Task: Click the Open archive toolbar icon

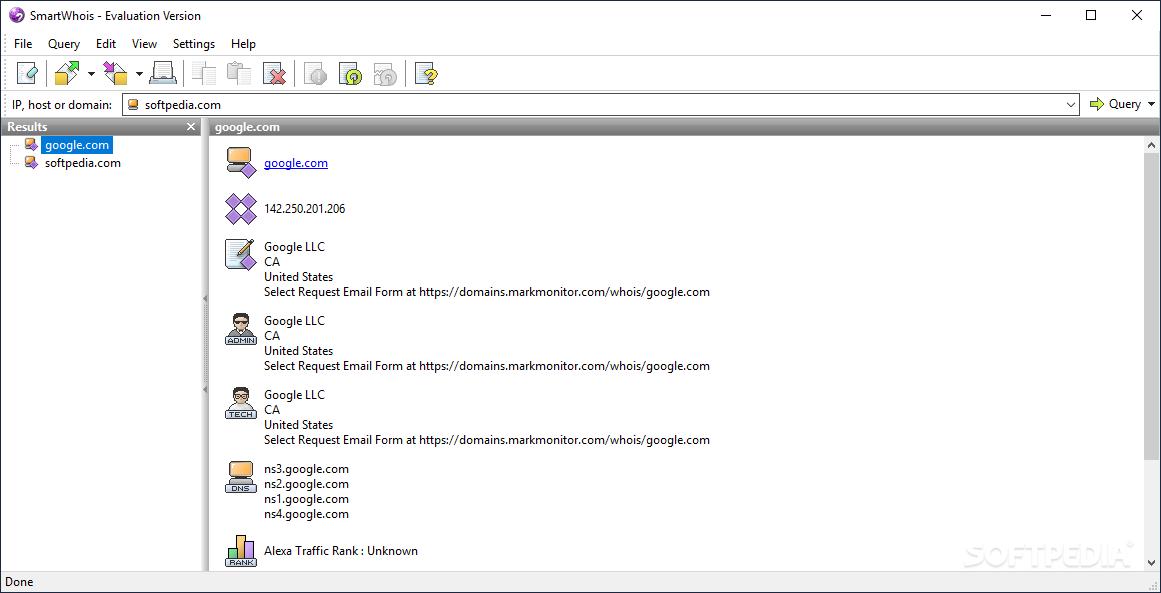Action: [x=67, y=73]
